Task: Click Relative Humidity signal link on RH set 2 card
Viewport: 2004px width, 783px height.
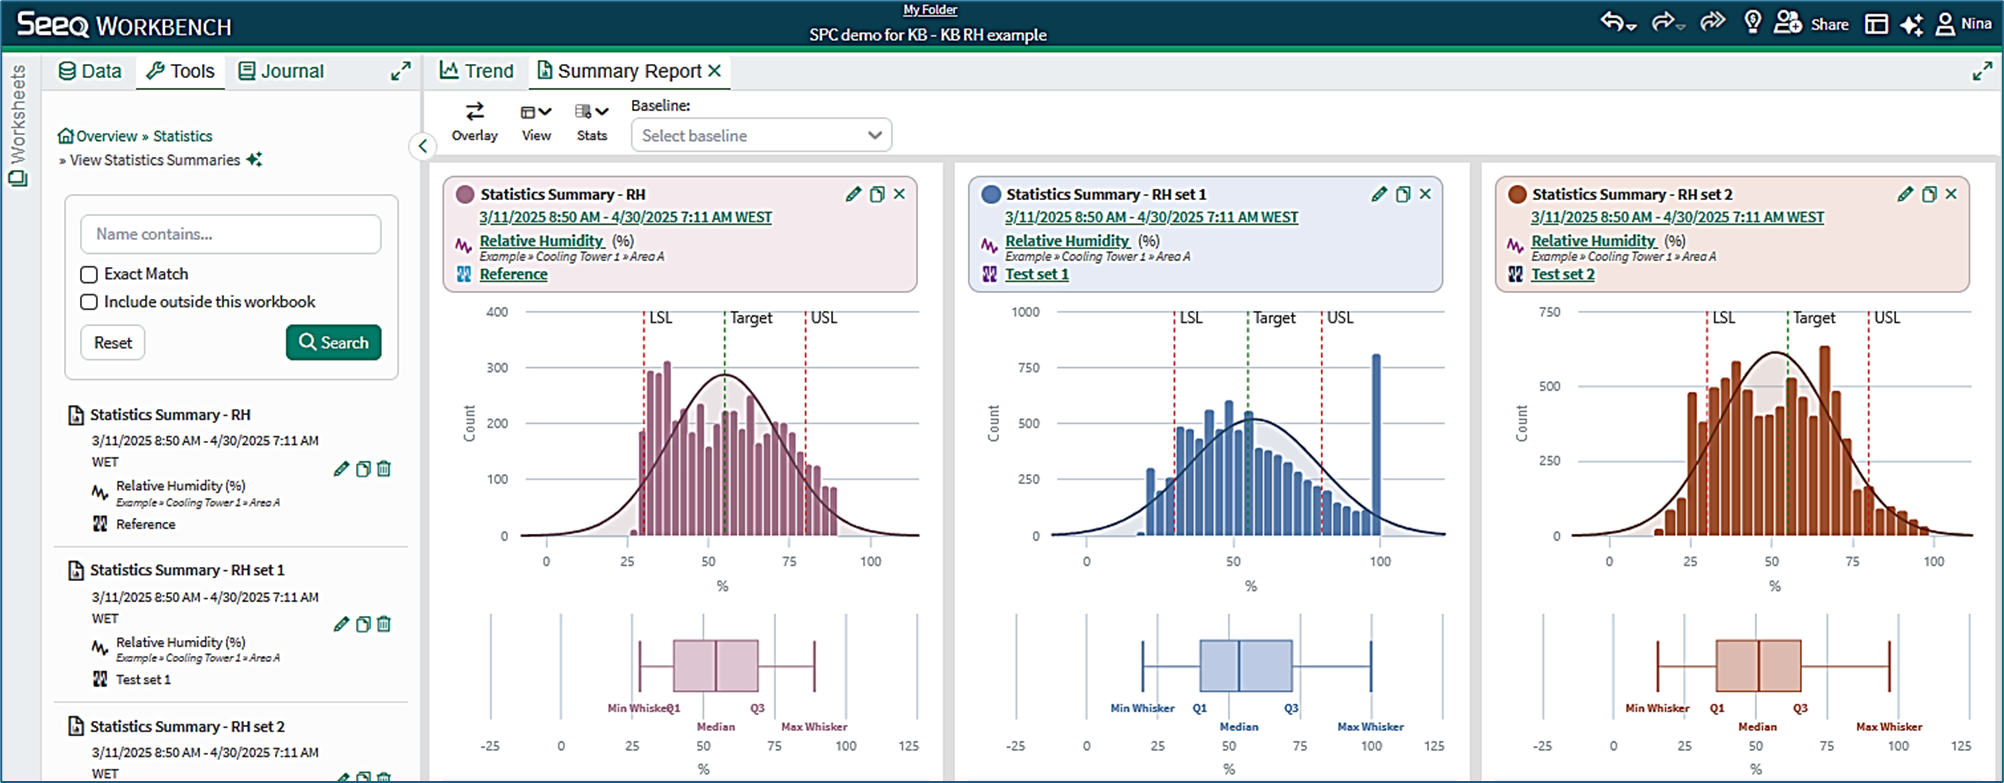Action: point(1593,241)
